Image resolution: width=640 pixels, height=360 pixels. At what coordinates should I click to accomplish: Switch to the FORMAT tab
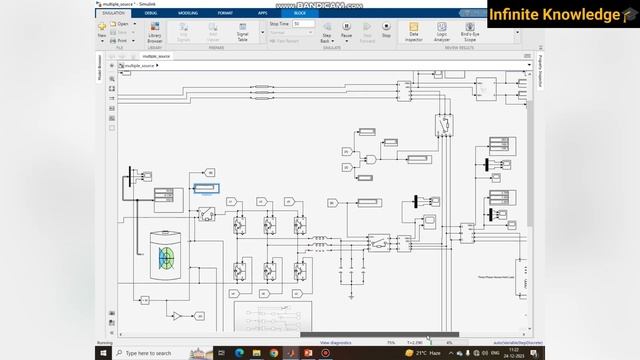pyautogui.click(x=225, y=13)
